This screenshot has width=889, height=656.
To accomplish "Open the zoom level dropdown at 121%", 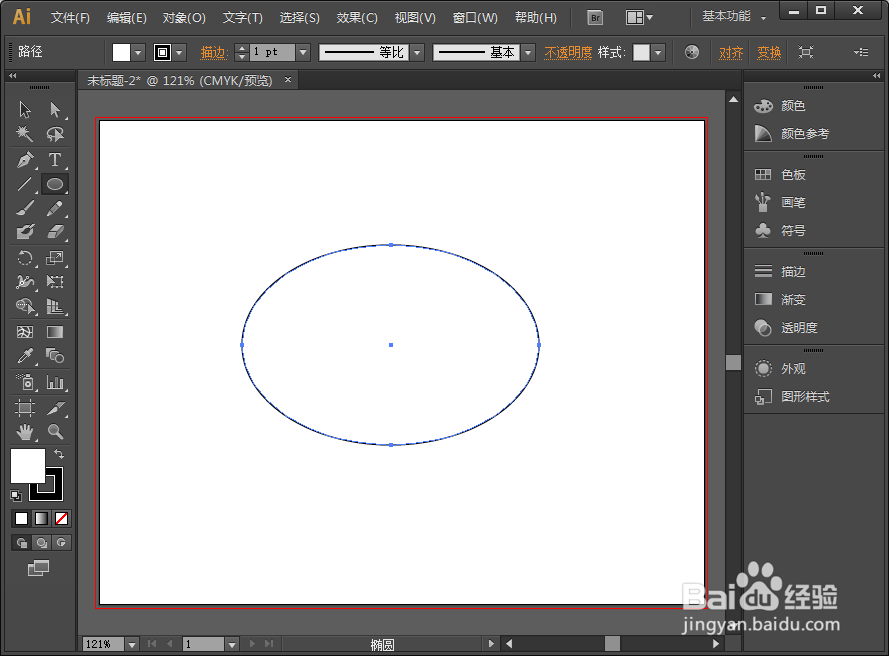I will click(132, 644).
